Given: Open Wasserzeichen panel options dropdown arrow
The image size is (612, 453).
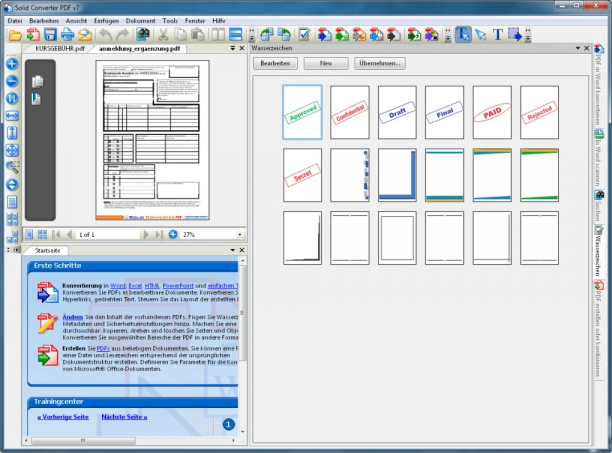Looking at the screenshot, I should 578,48.
